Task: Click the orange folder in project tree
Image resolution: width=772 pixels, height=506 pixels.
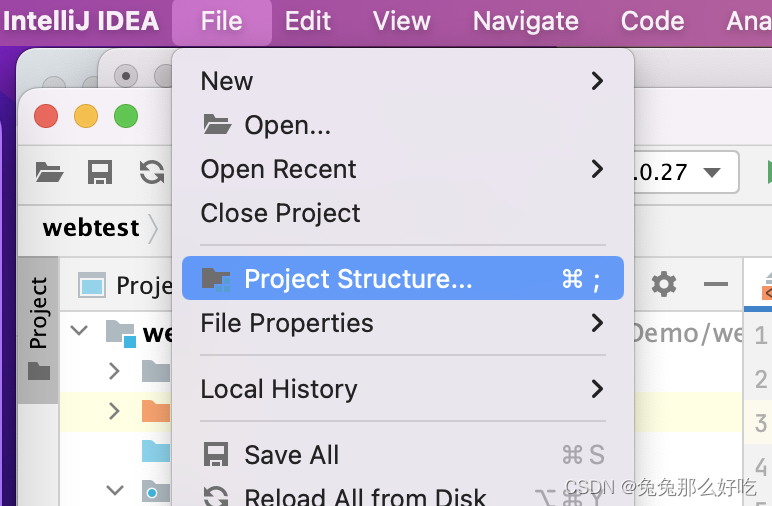Action: tap(156, 411)
